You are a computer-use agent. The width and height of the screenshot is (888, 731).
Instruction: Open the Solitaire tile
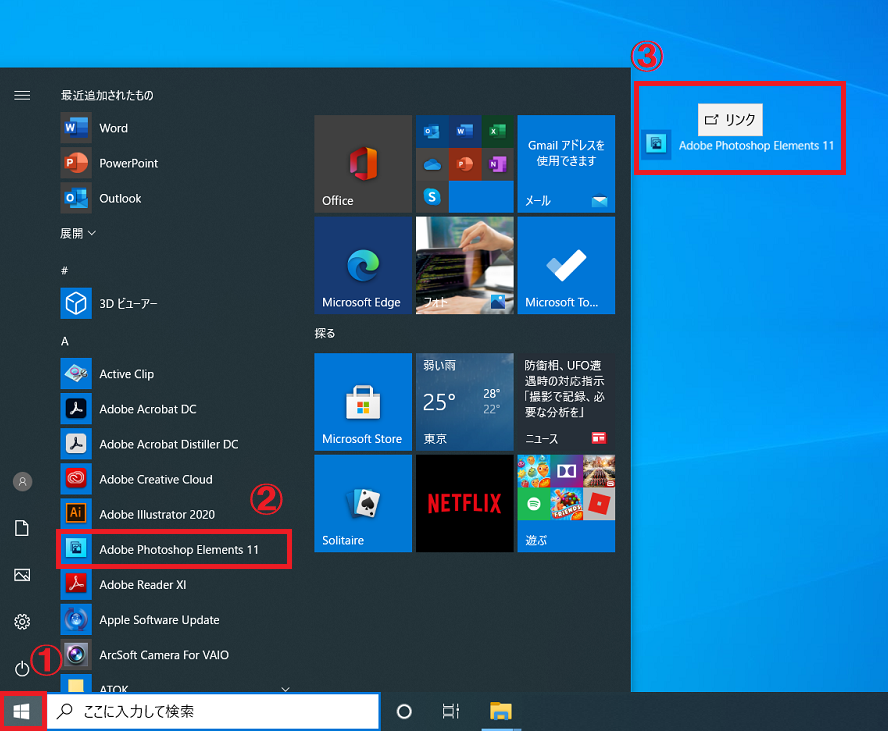(363, 503)
